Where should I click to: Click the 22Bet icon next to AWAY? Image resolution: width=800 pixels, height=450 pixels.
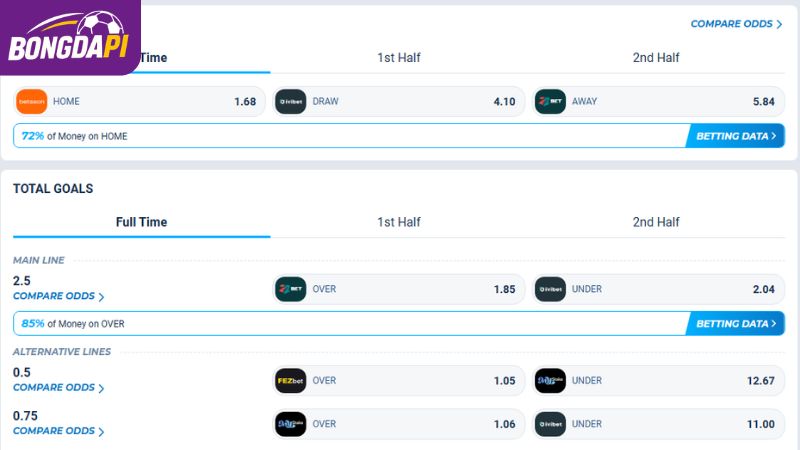(550, 102)
